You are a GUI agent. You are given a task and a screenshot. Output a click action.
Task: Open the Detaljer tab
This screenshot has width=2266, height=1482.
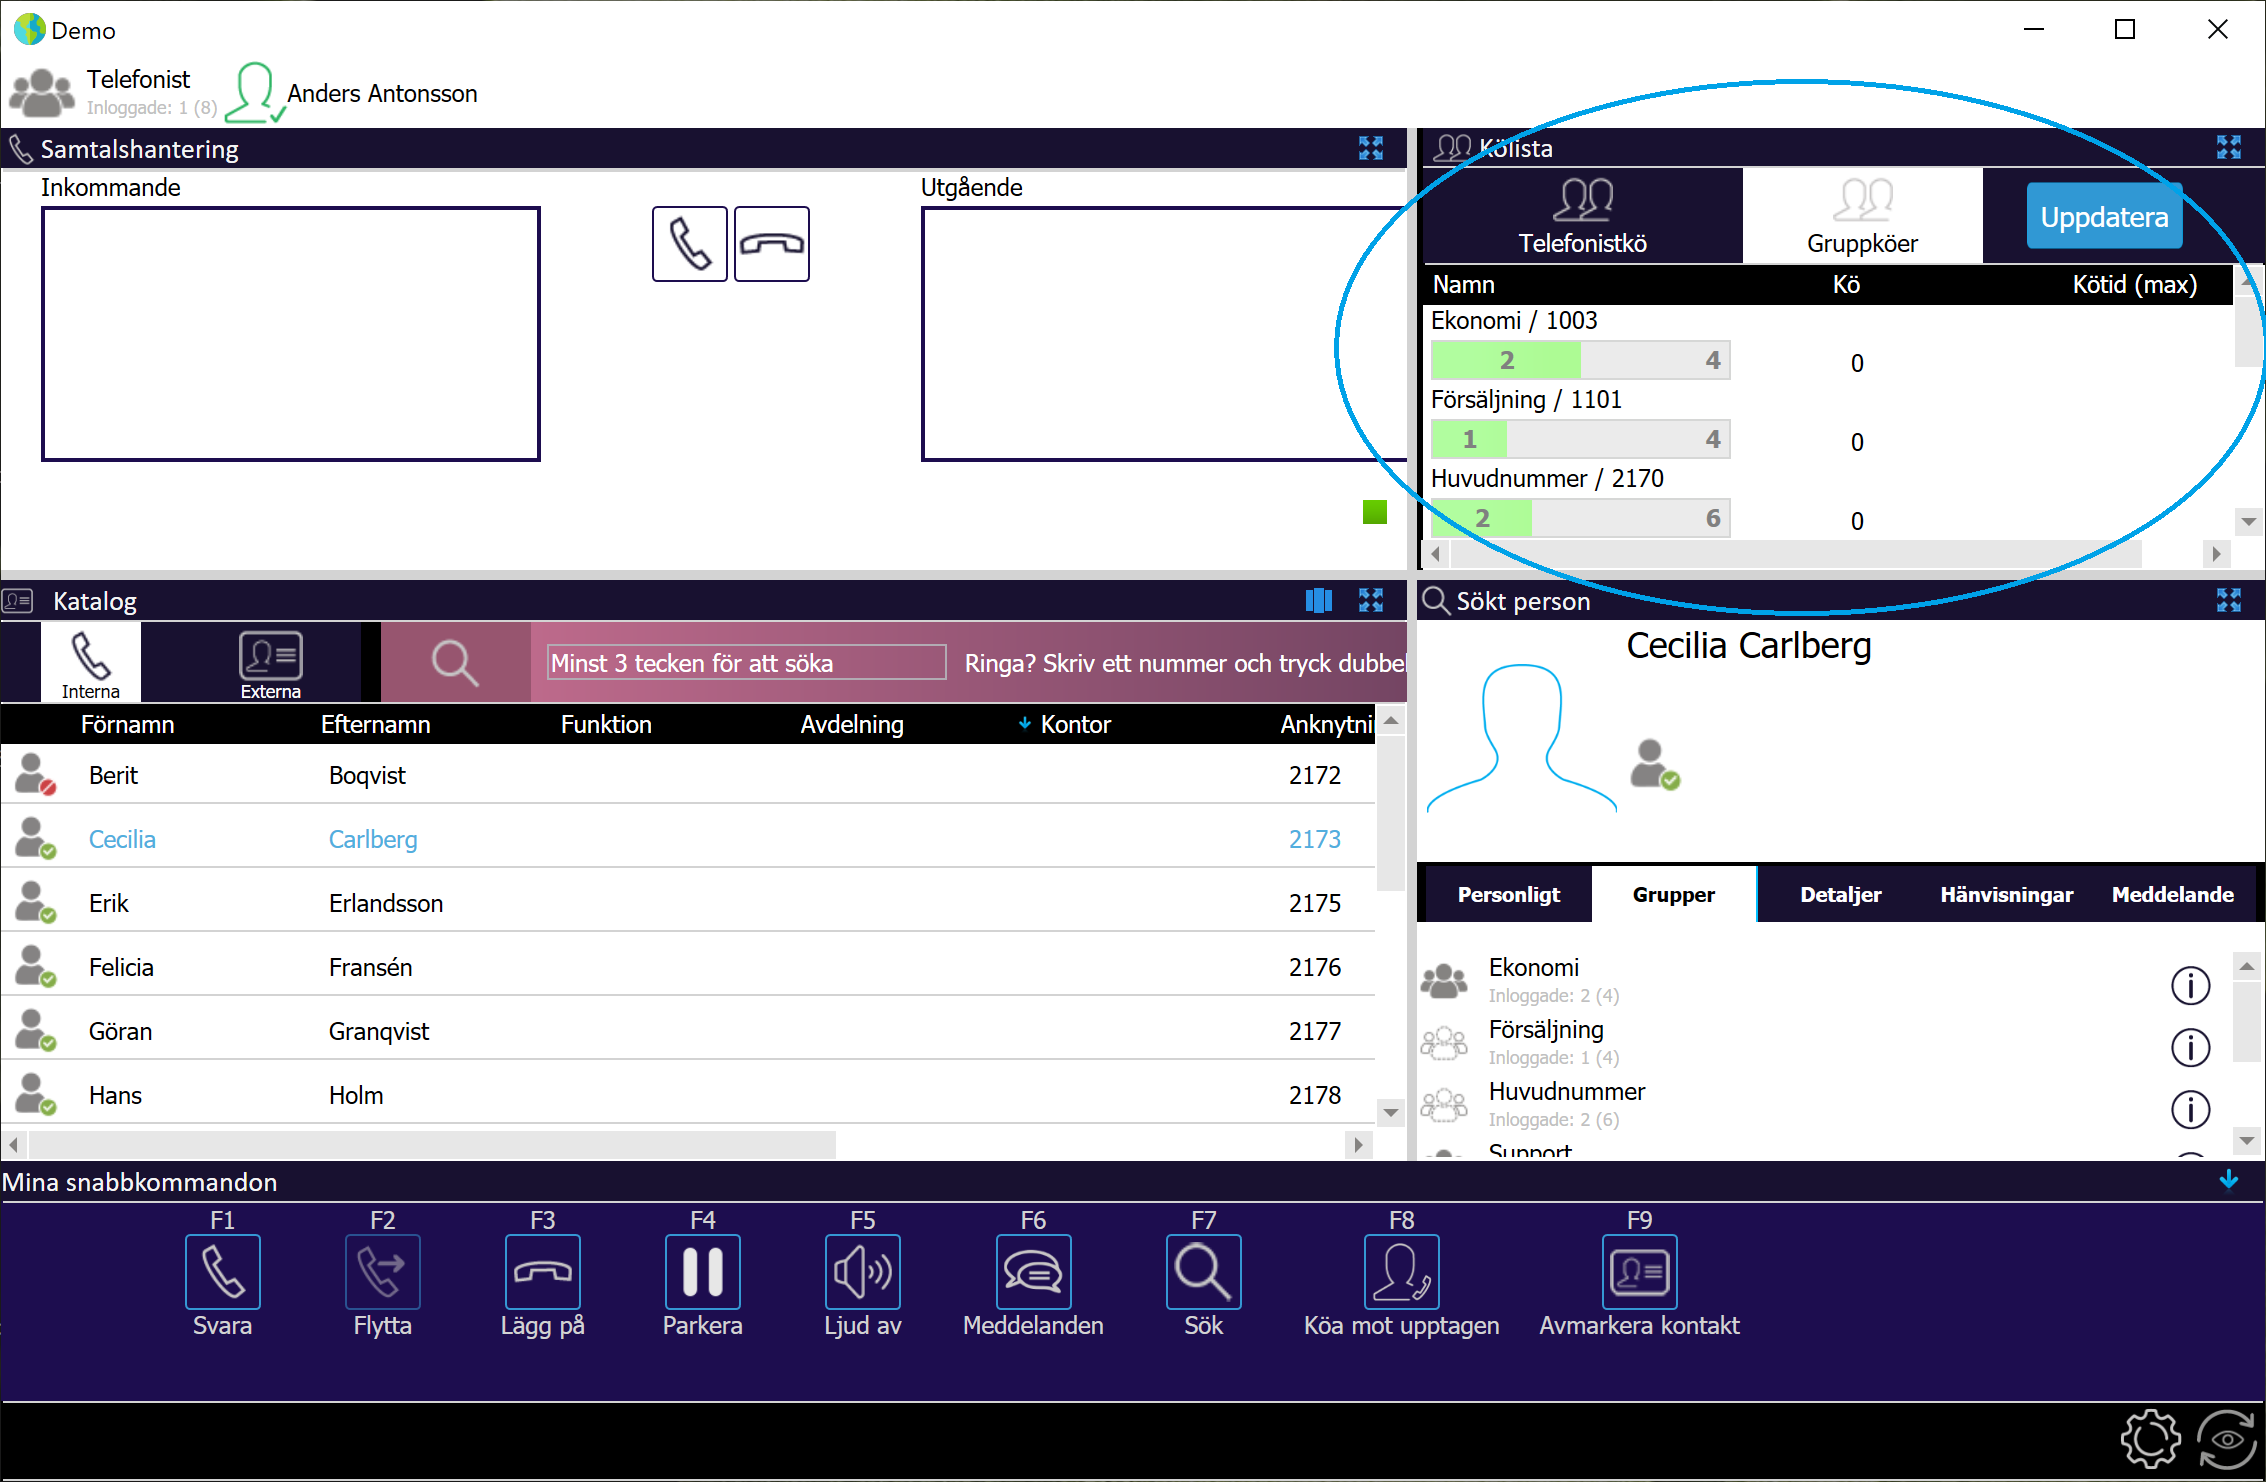(x=1840, y=894)
